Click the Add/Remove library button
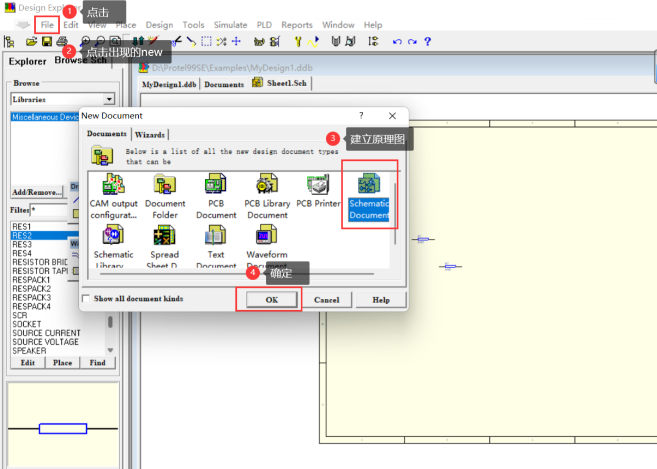 pyautogui.click(x=36, y=191)
